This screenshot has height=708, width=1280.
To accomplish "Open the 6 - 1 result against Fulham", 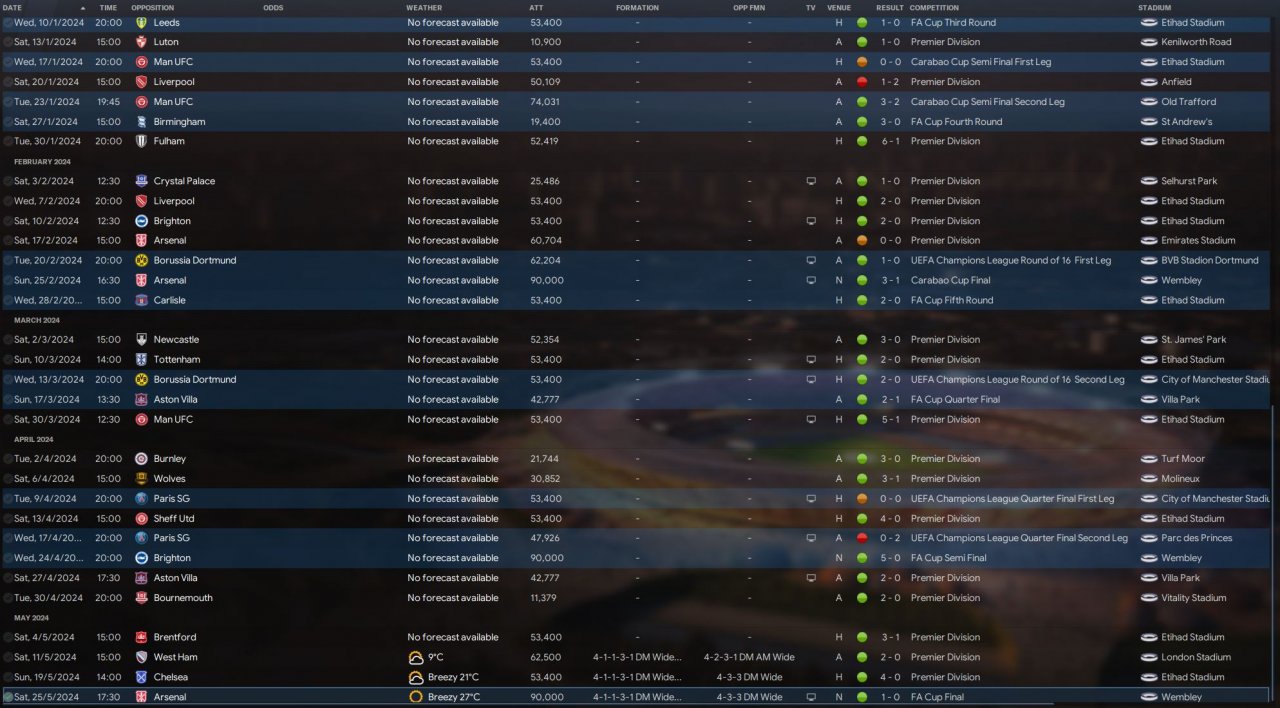I will (x=890, y=141).
